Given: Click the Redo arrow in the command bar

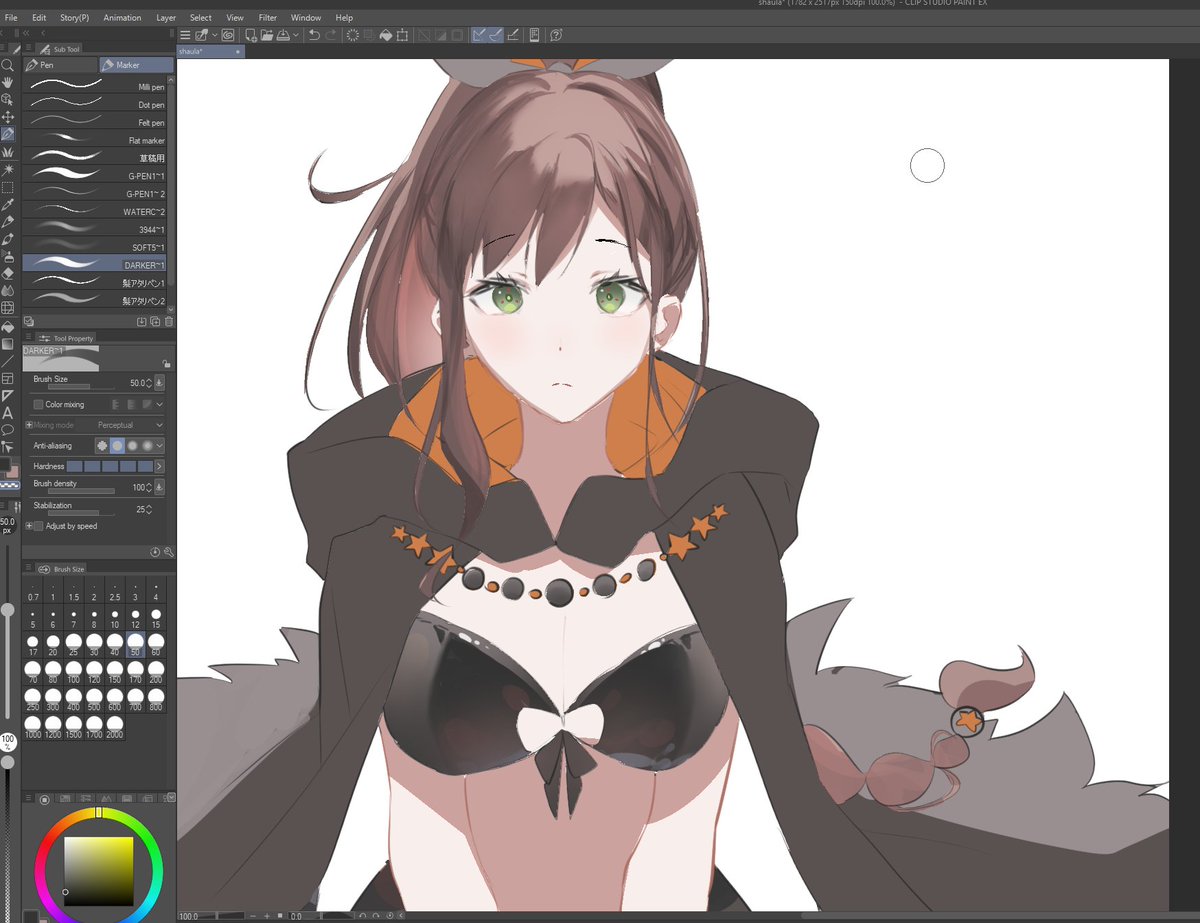Looking at the screenshot, I should [331, 35].
